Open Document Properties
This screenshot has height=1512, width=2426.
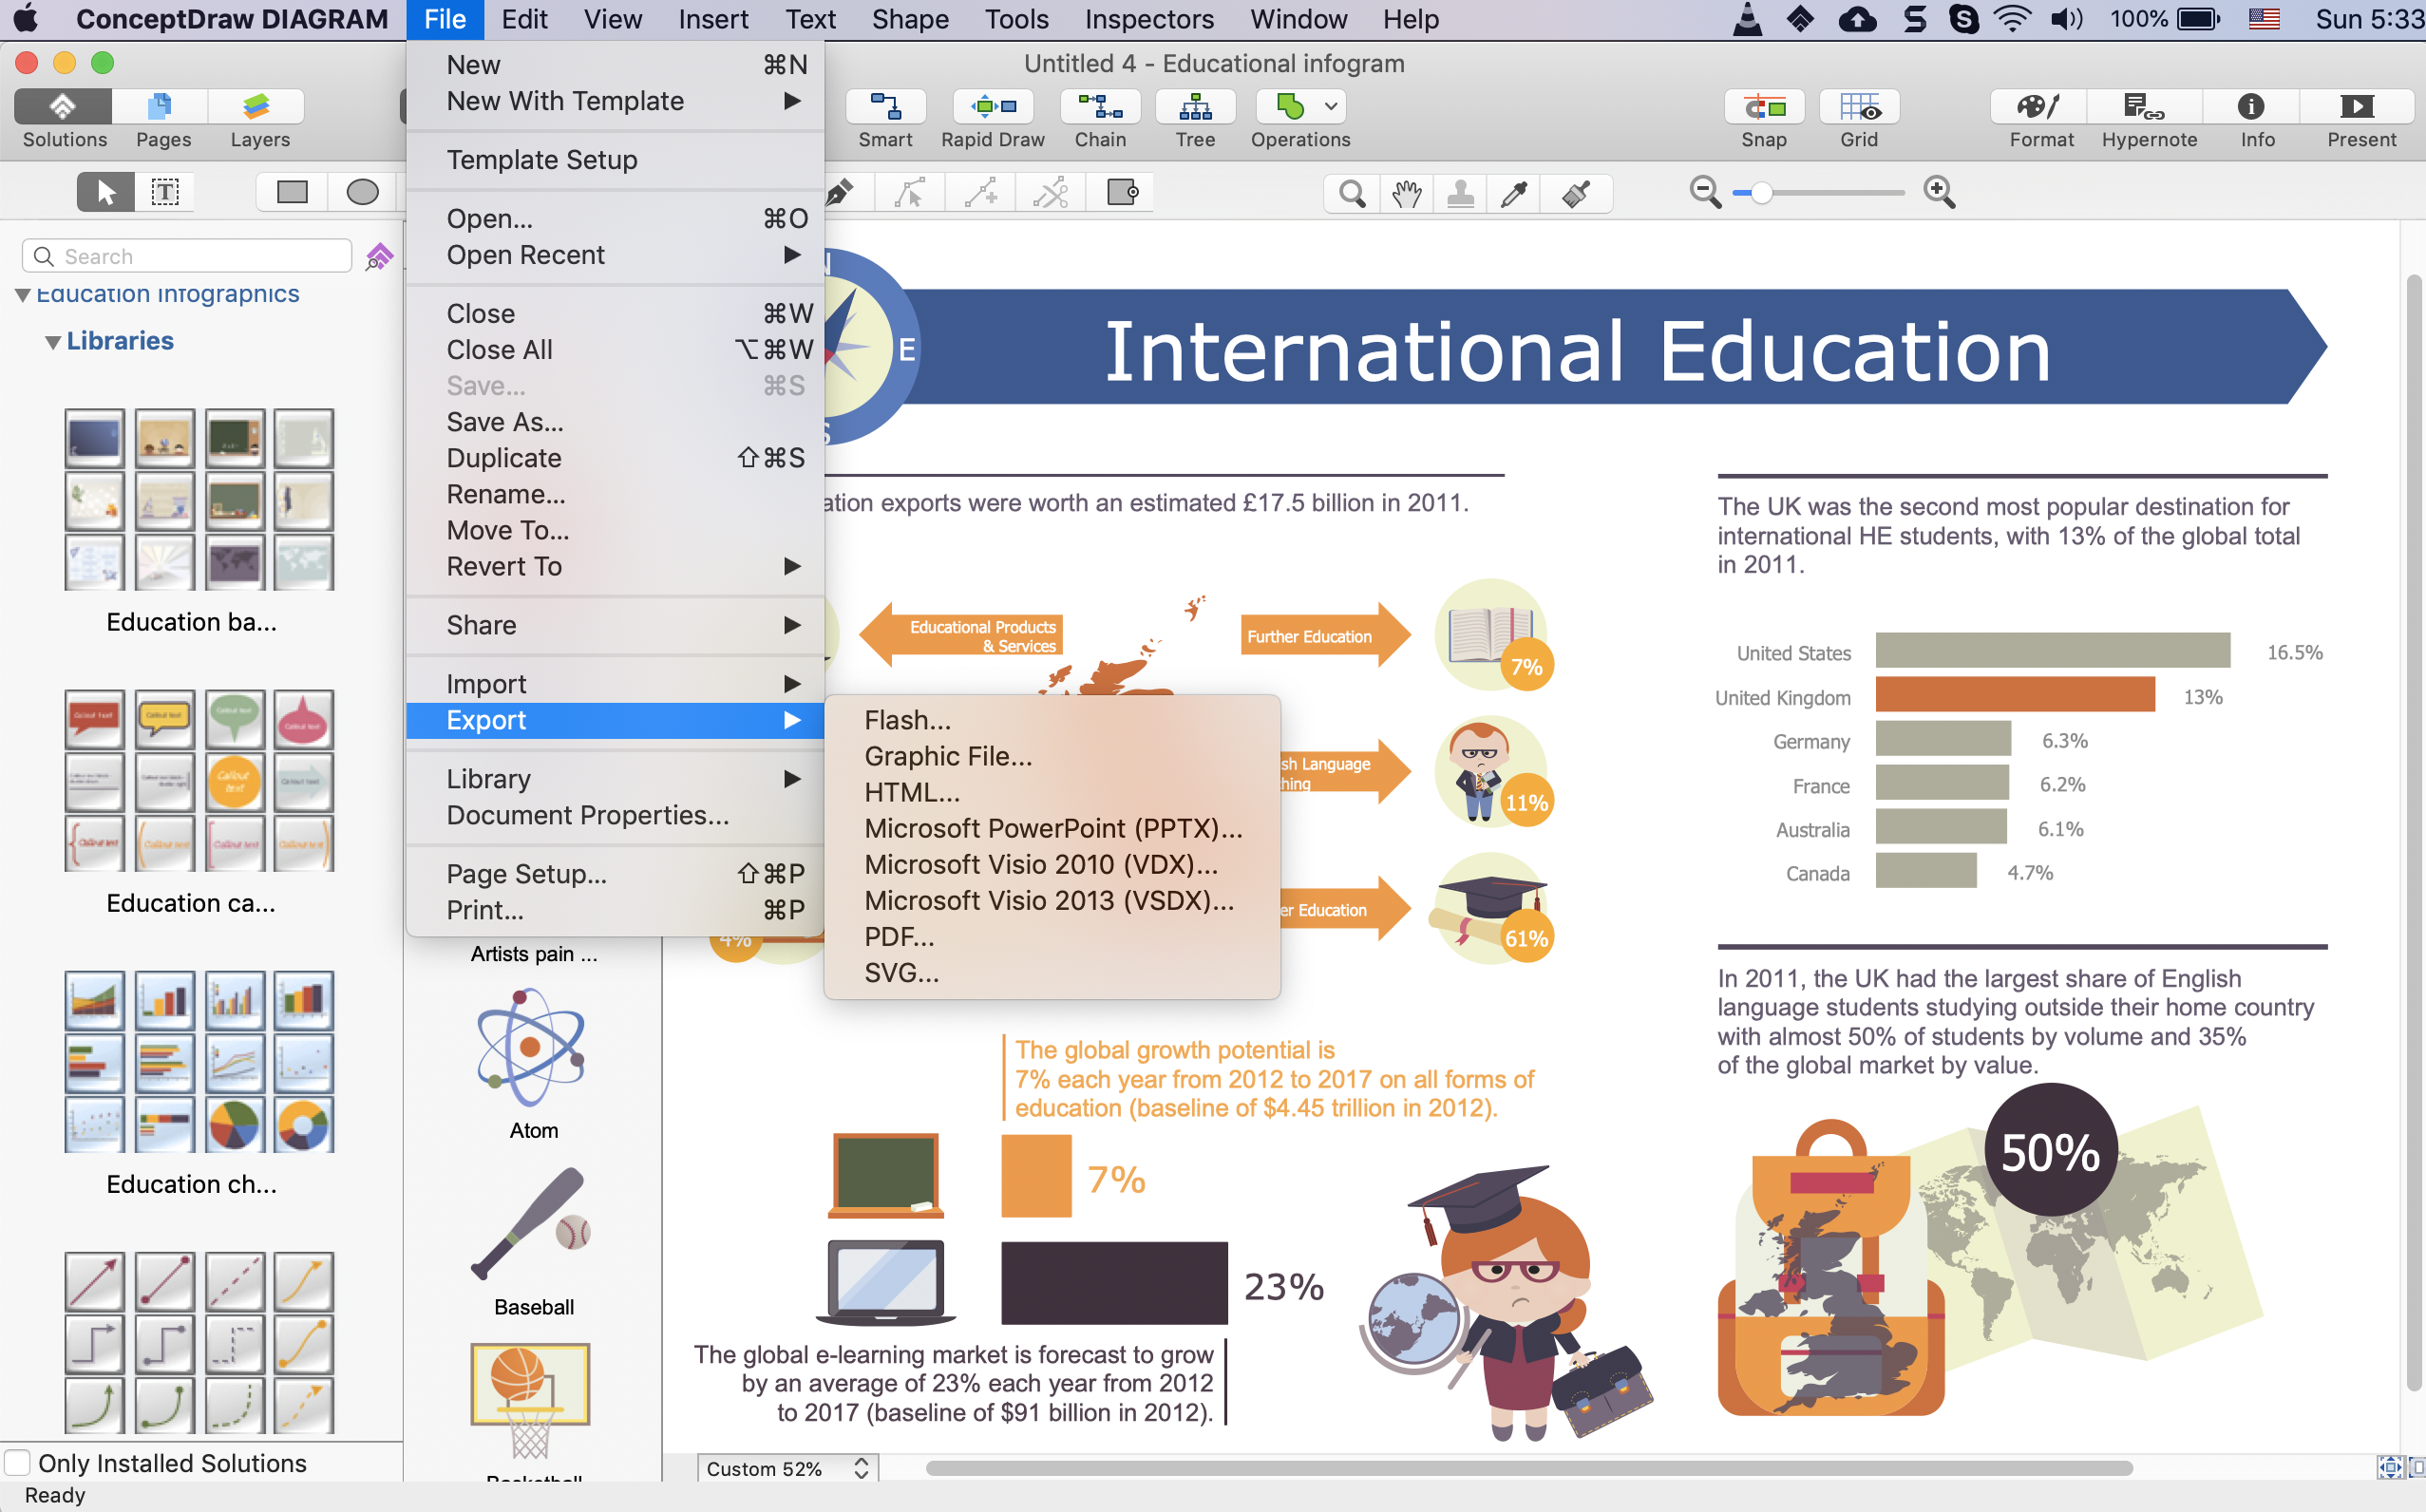(x=615, y=815)
